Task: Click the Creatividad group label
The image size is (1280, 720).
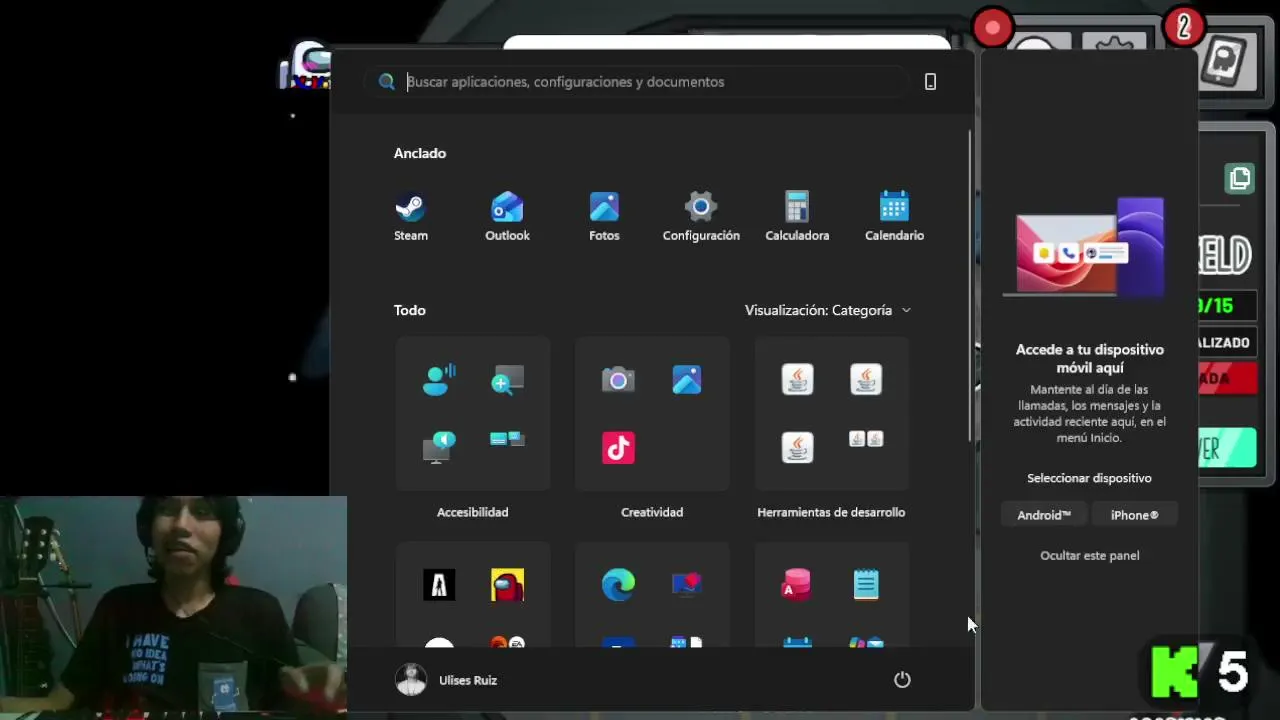Action: point(652,512)
